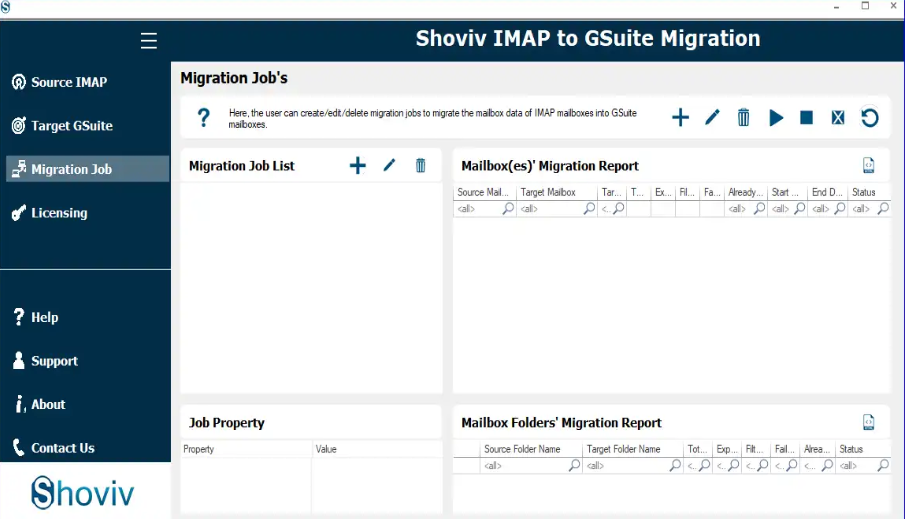The image size is (905, 519).
Task: Sort by Status column in mailbox report
Action: [869, 192]
